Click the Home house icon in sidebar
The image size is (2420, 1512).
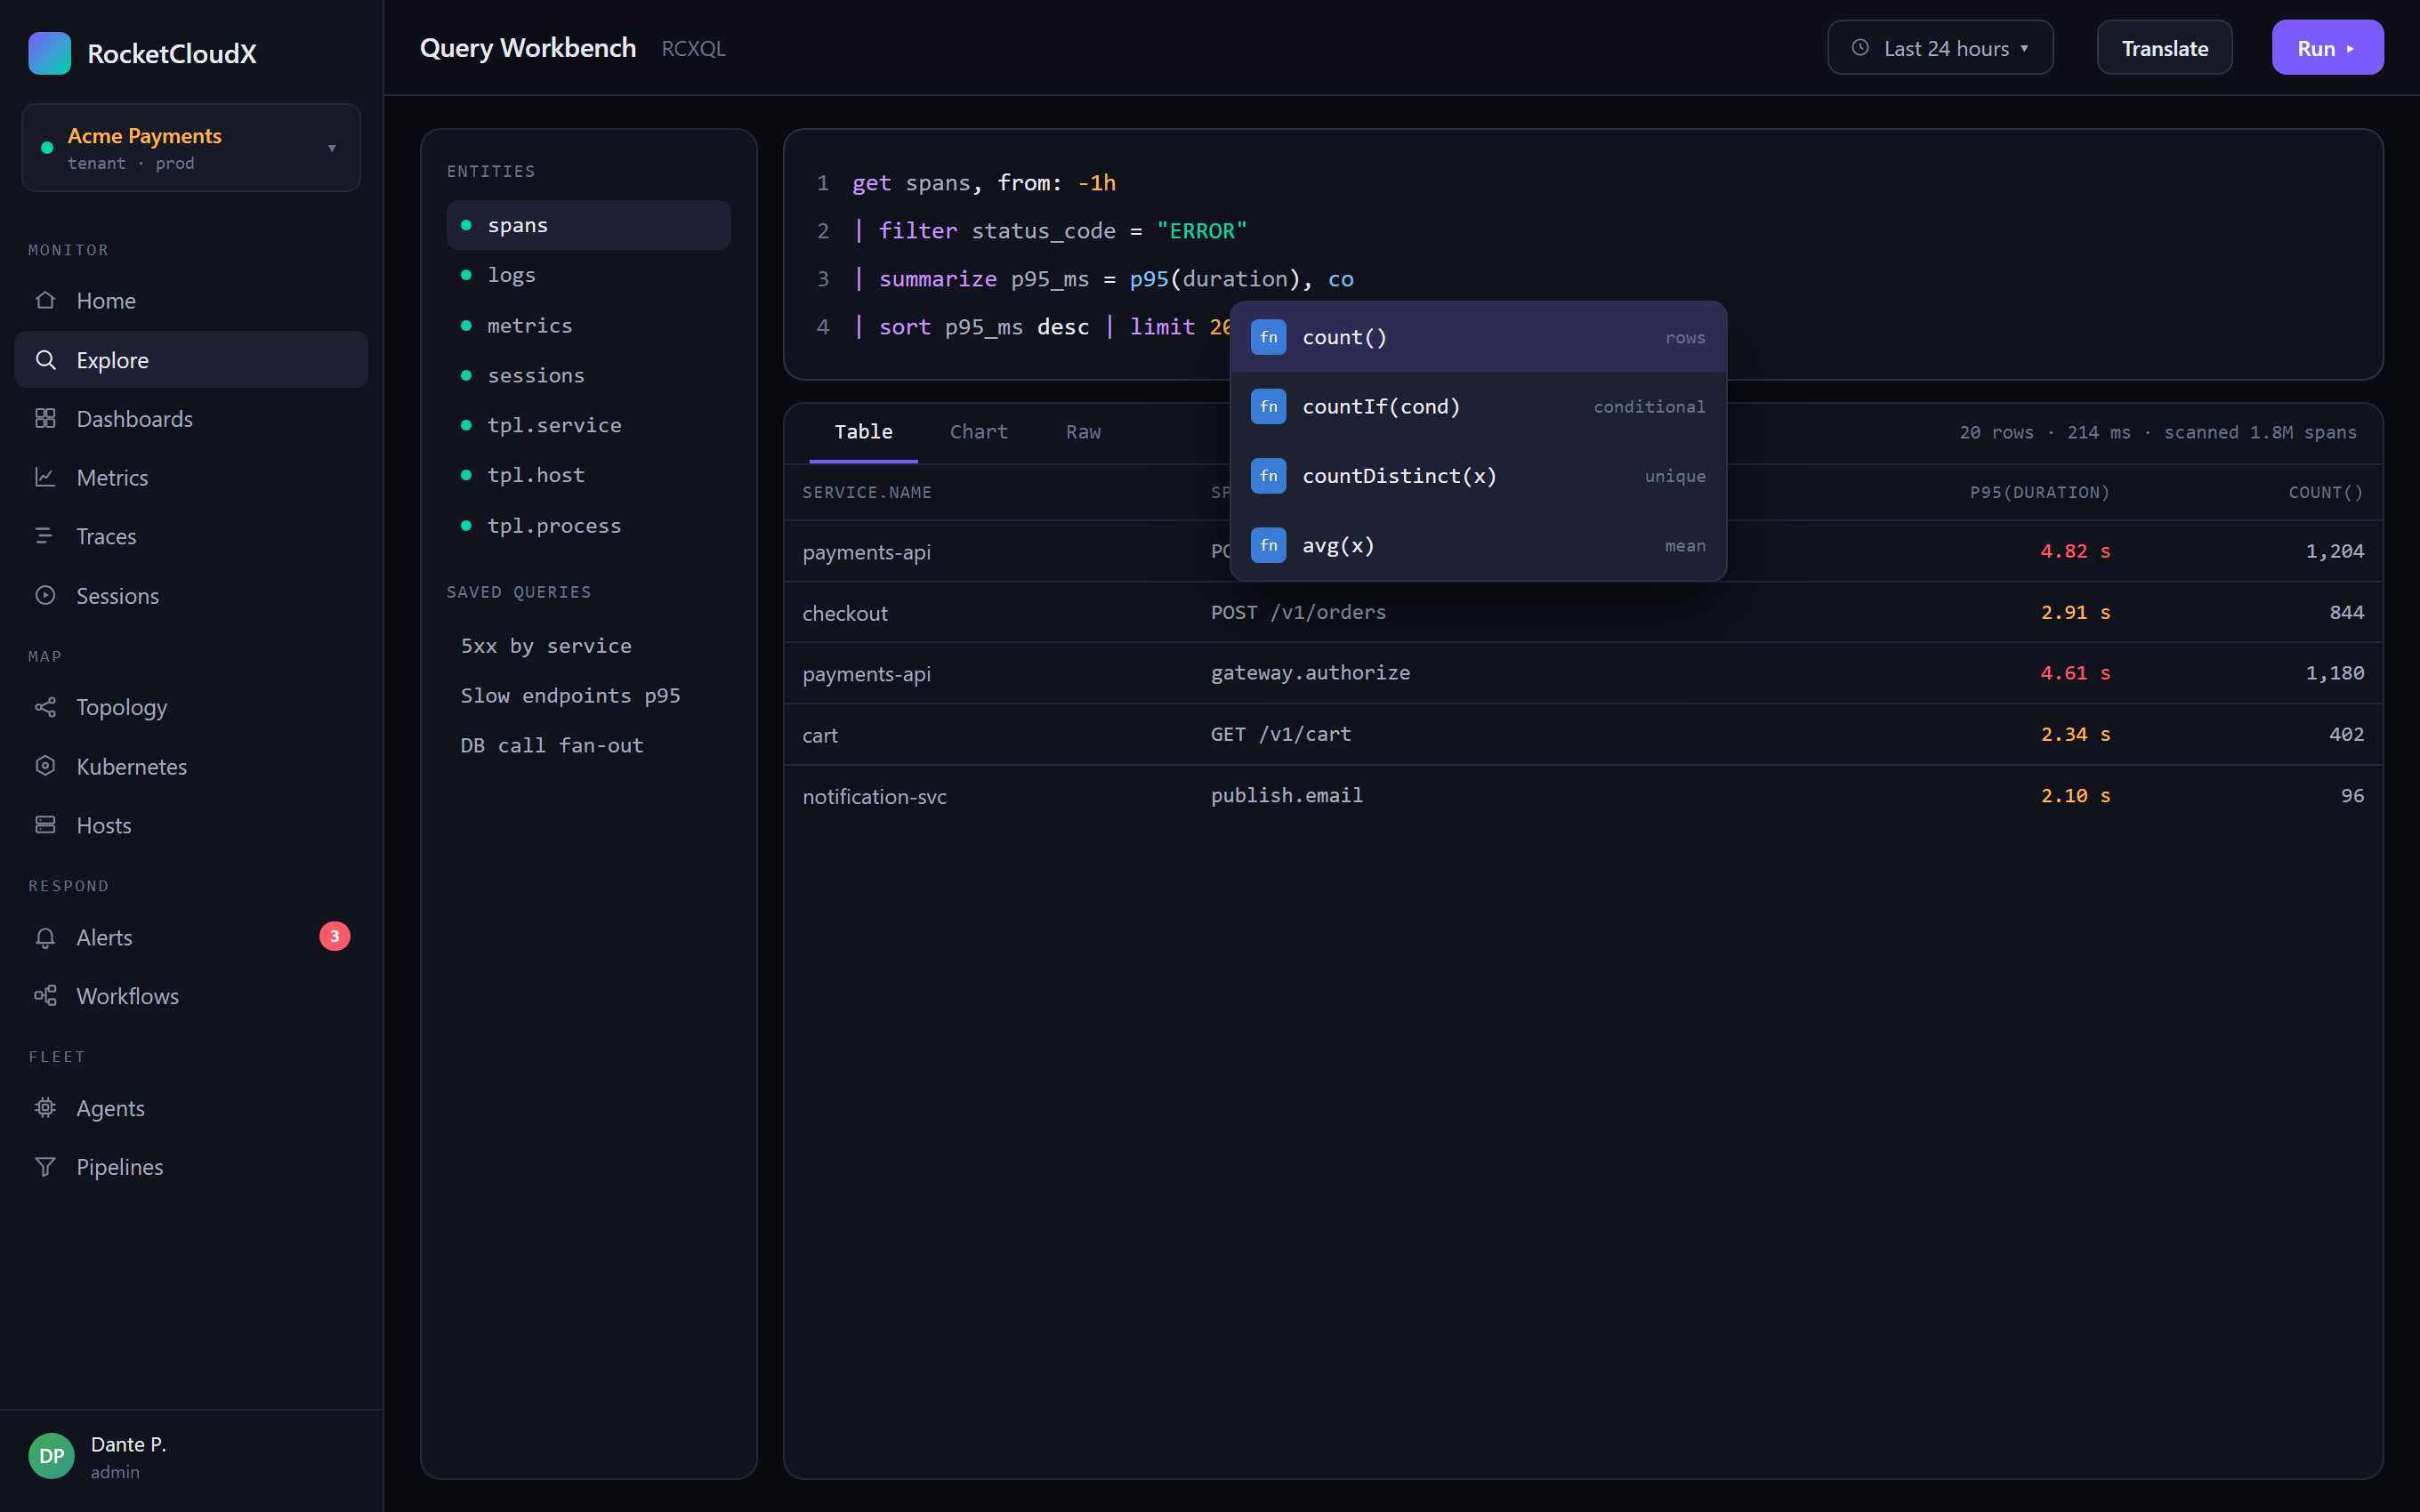pyautogui.click(x=45, y=300)
